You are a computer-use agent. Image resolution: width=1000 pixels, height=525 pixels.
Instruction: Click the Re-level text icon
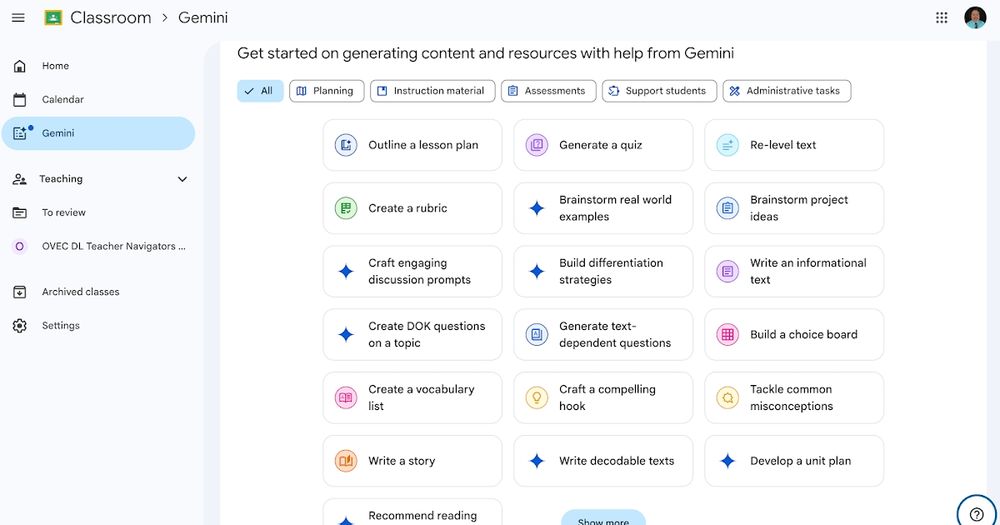[x=728, y=145]
